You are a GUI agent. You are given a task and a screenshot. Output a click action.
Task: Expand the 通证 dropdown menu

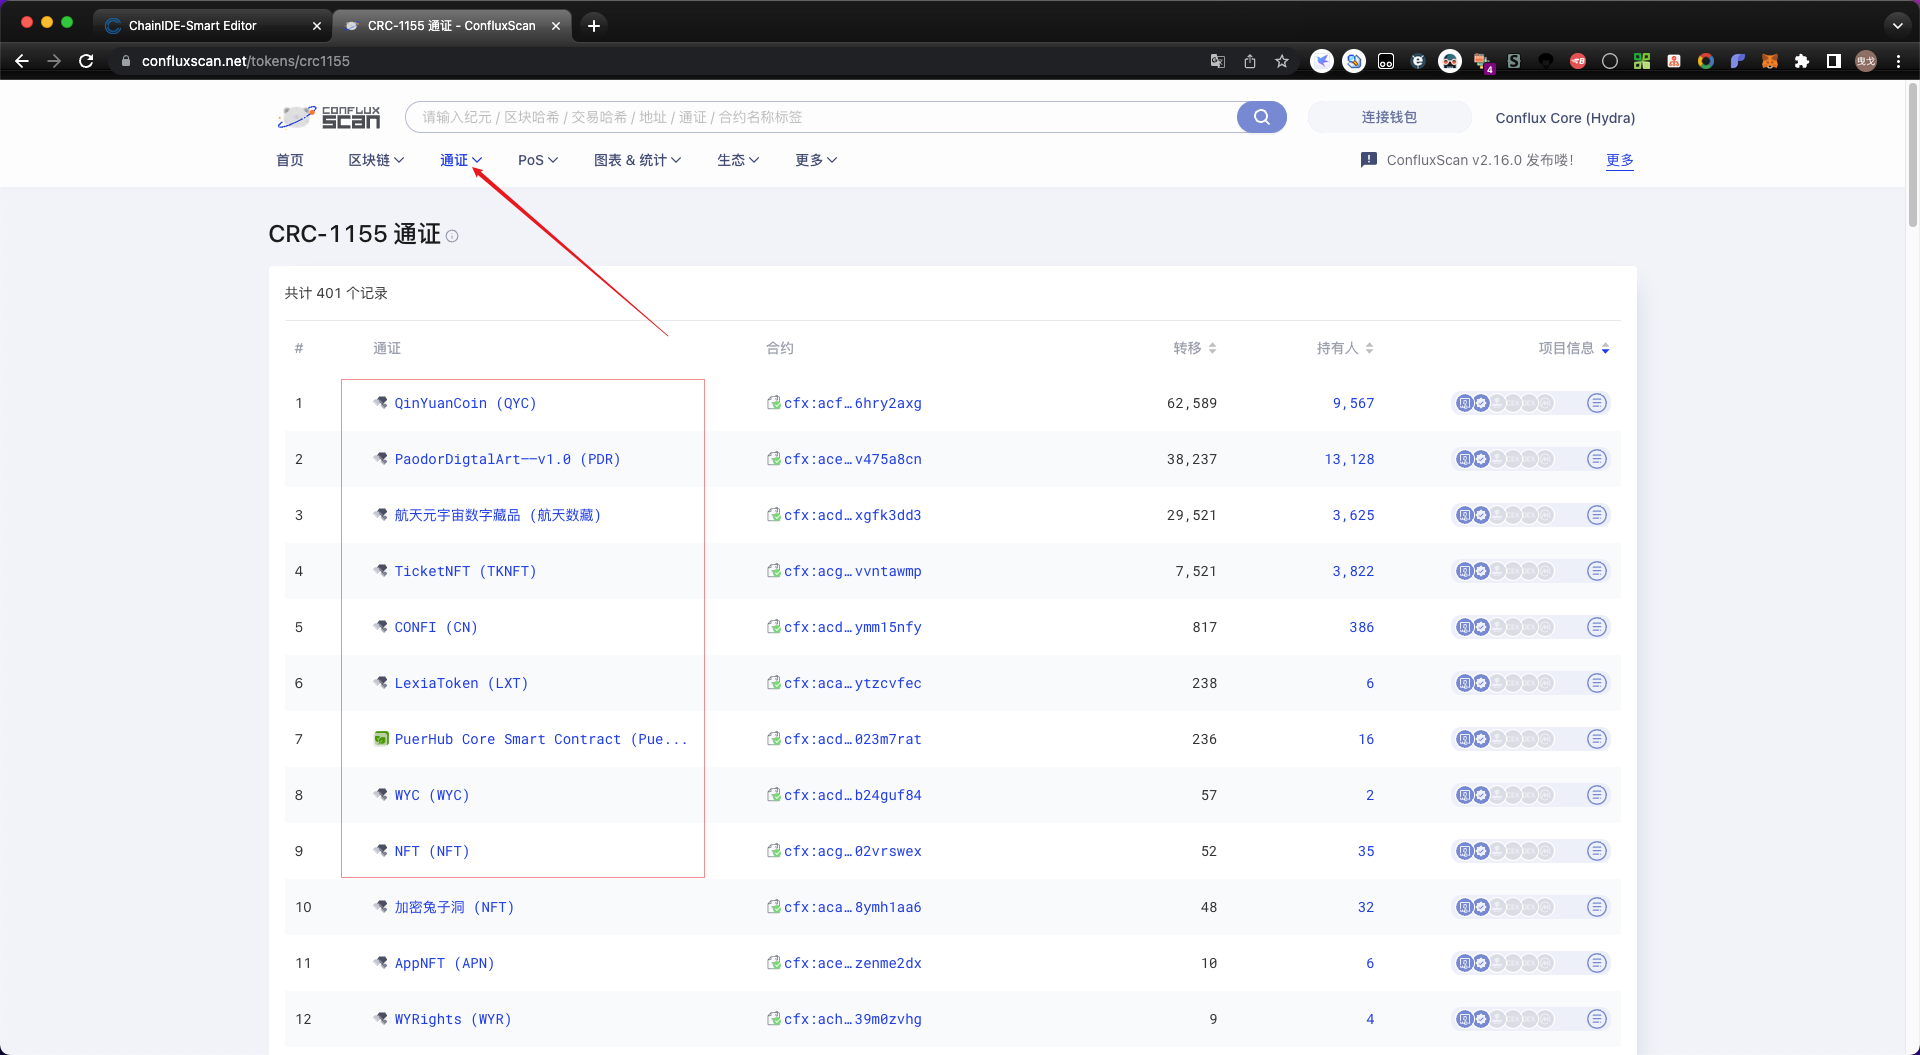coord(461,160)
